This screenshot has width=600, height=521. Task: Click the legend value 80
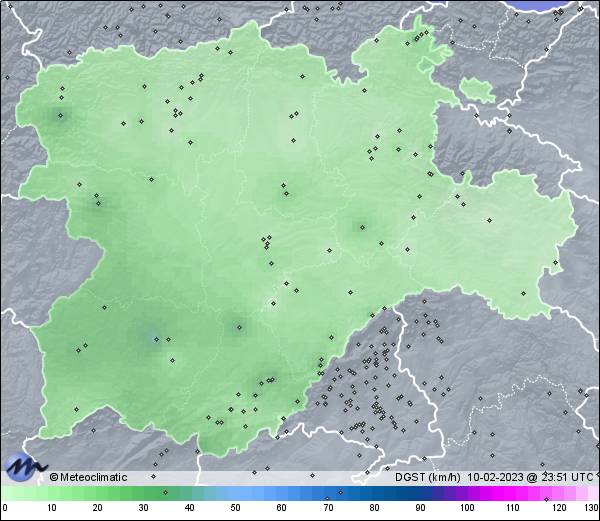pos(374,508)
